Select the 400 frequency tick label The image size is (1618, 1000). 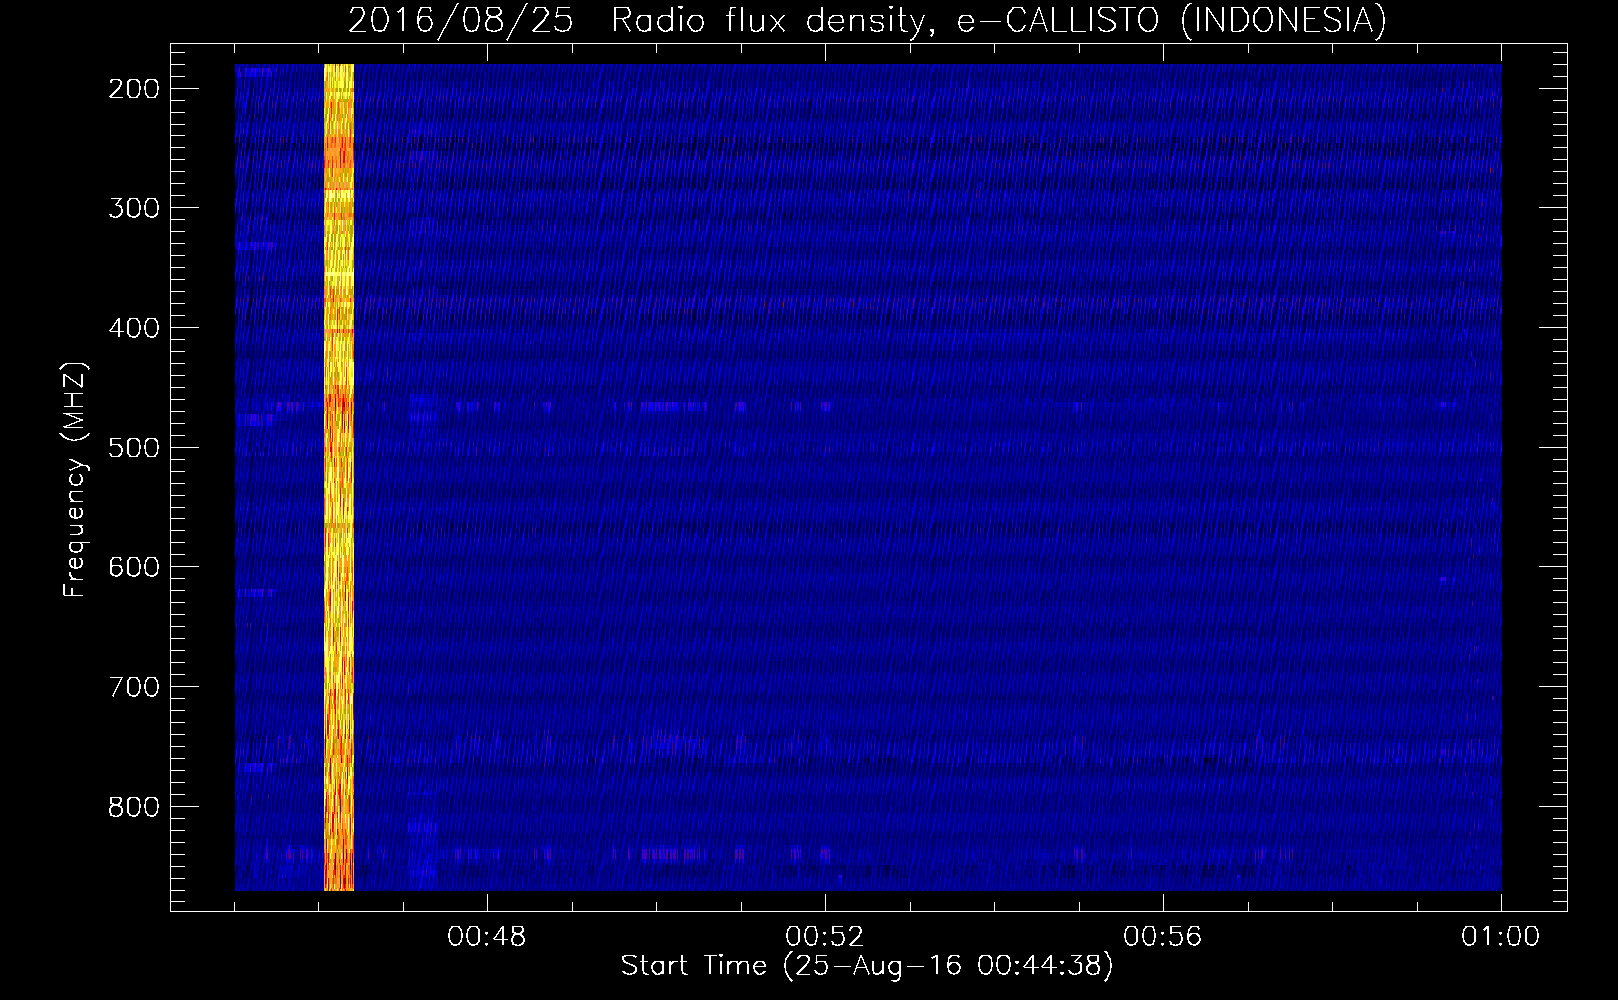click(x=132, y=328)
